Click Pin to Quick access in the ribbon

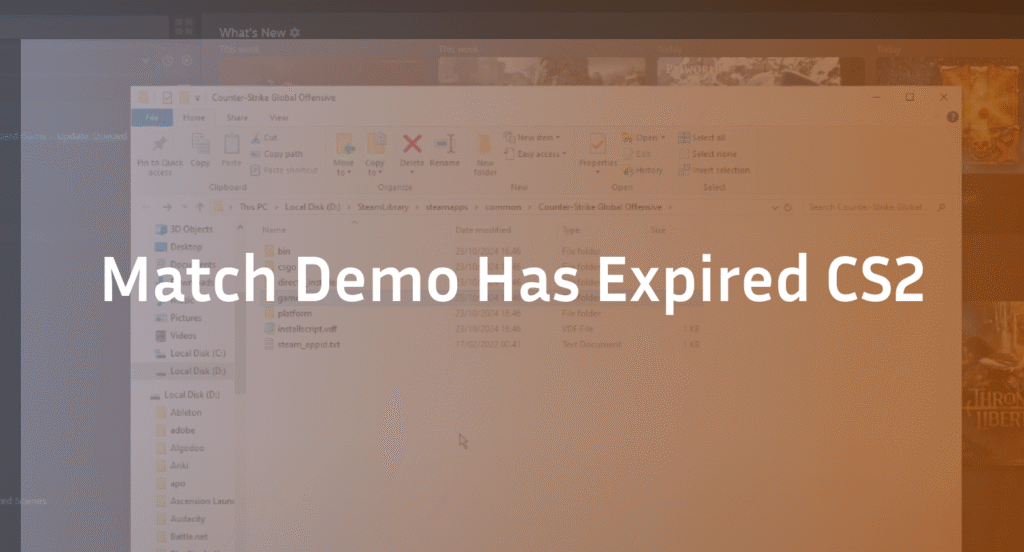click(x=160, y=155)
